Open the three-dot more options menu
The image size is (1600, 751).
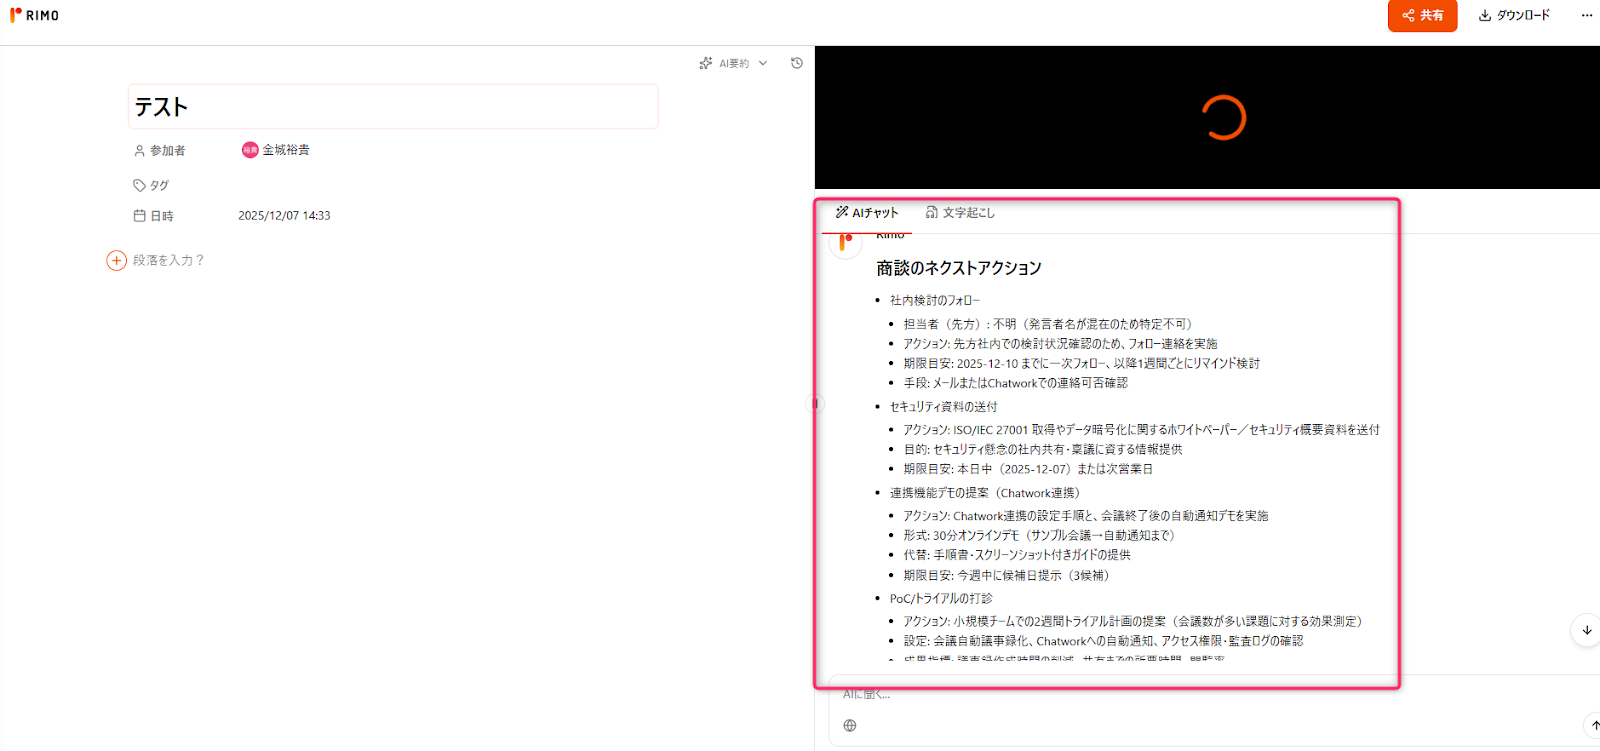tap(1586, 16)
